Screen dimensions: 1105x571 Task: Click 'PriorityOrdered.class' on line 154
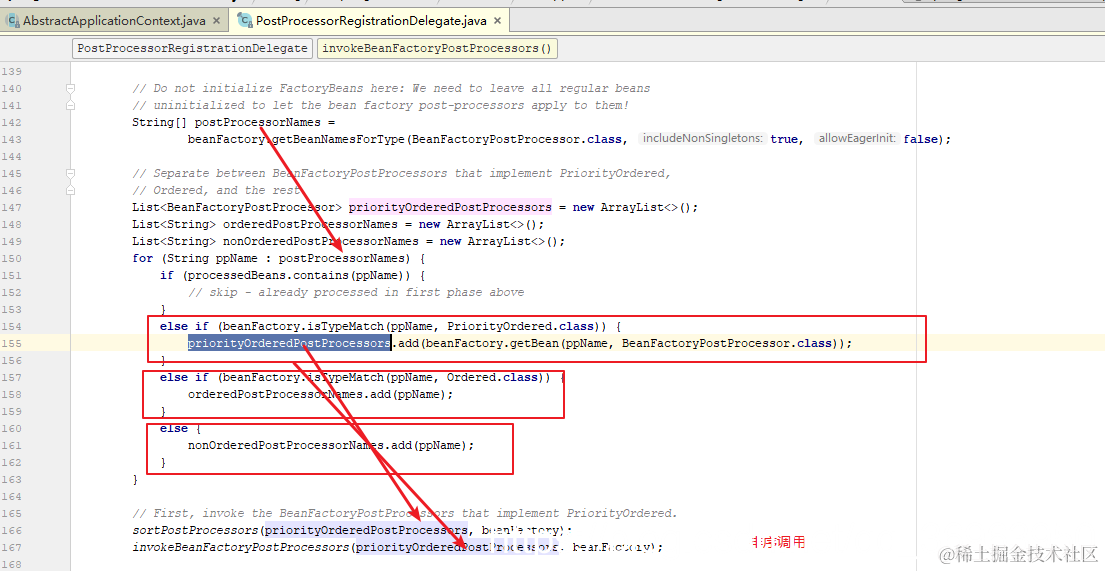click(520, 326)
